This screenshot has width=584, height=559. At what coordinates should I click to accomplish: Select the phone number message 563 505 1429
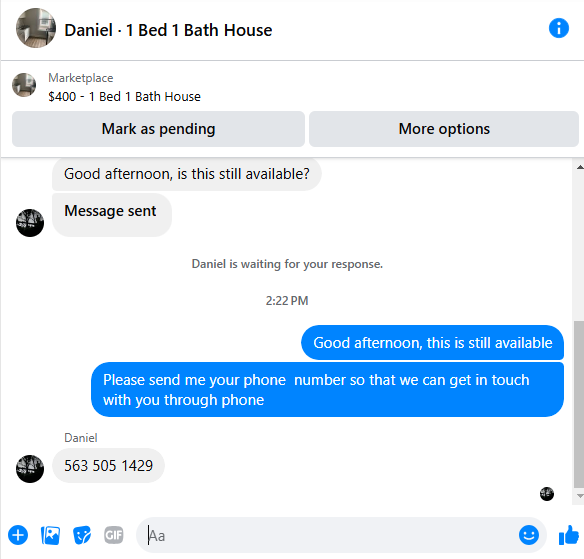108,466
